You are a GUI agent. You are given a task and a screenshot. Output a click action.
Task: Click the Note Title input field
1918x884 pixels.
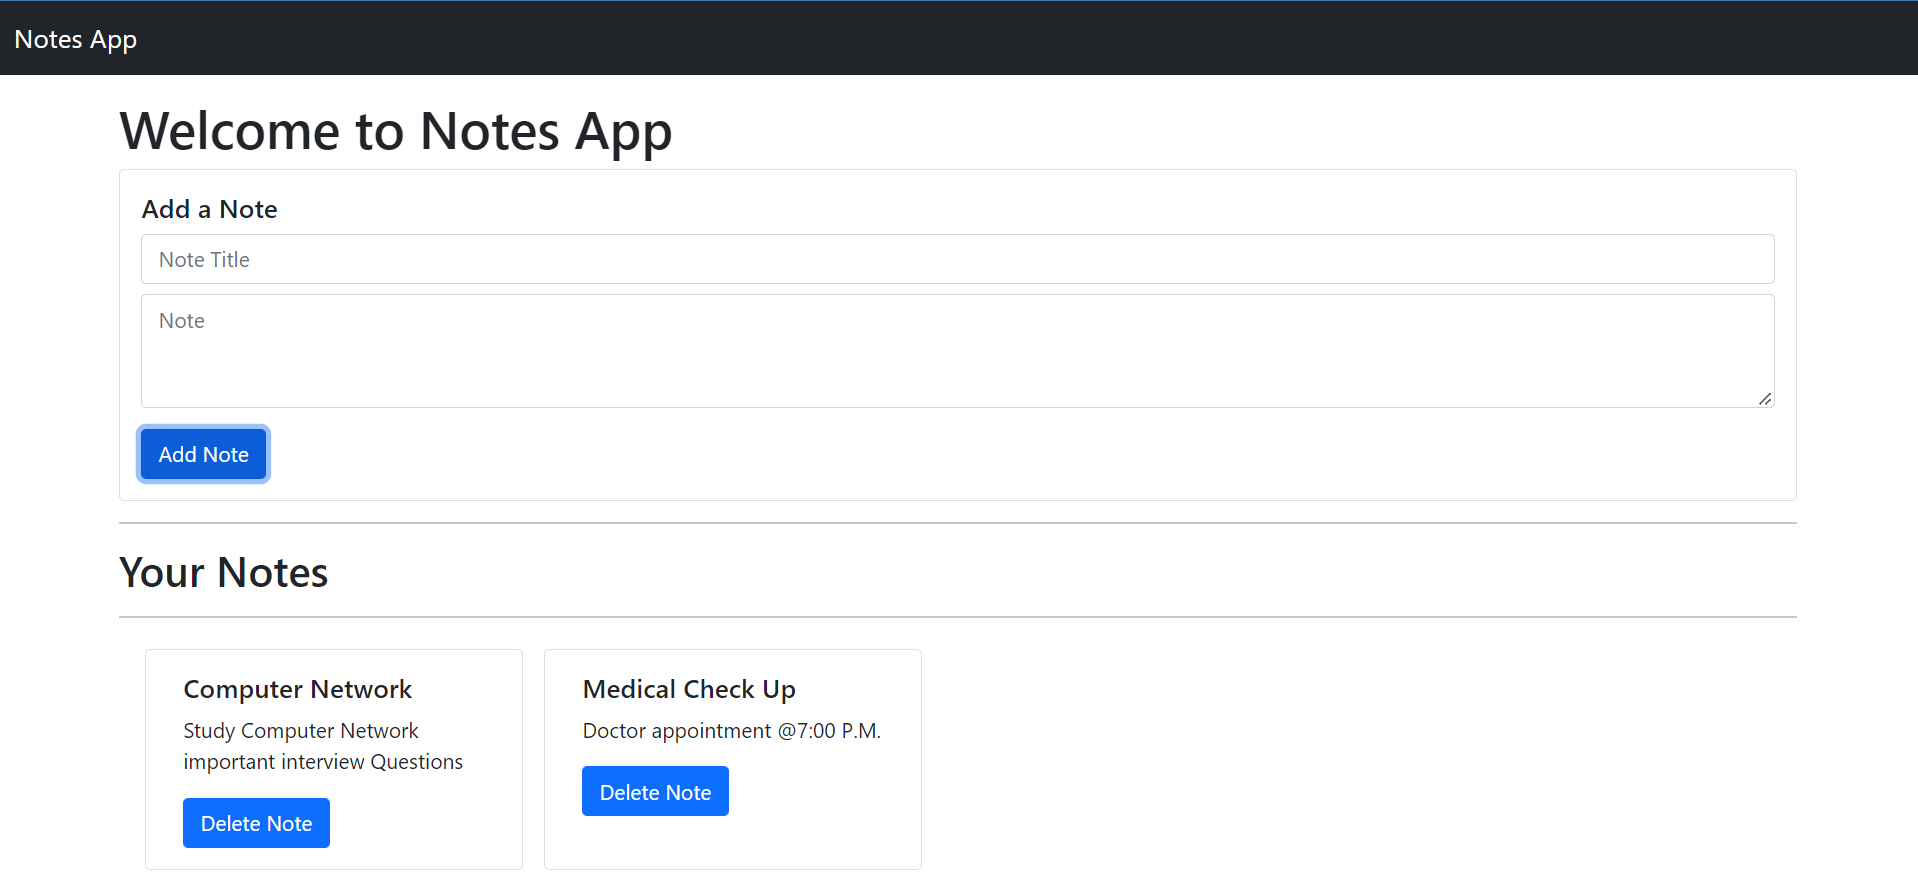pos(956,259)
